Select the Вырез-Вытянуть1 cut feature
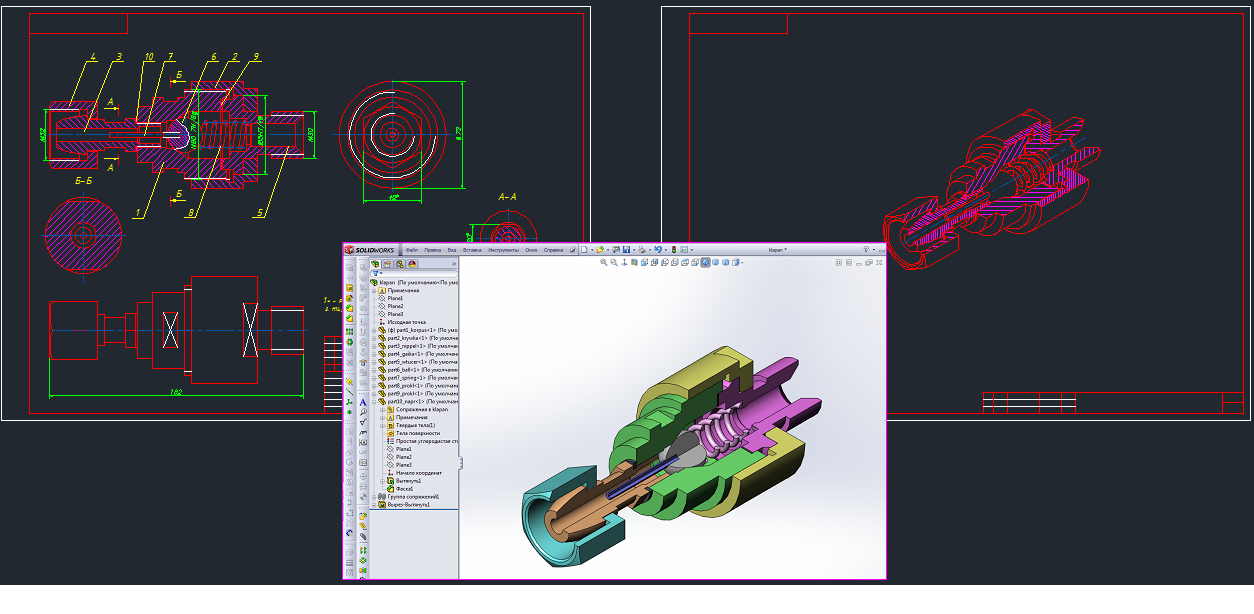 (404, 505)
